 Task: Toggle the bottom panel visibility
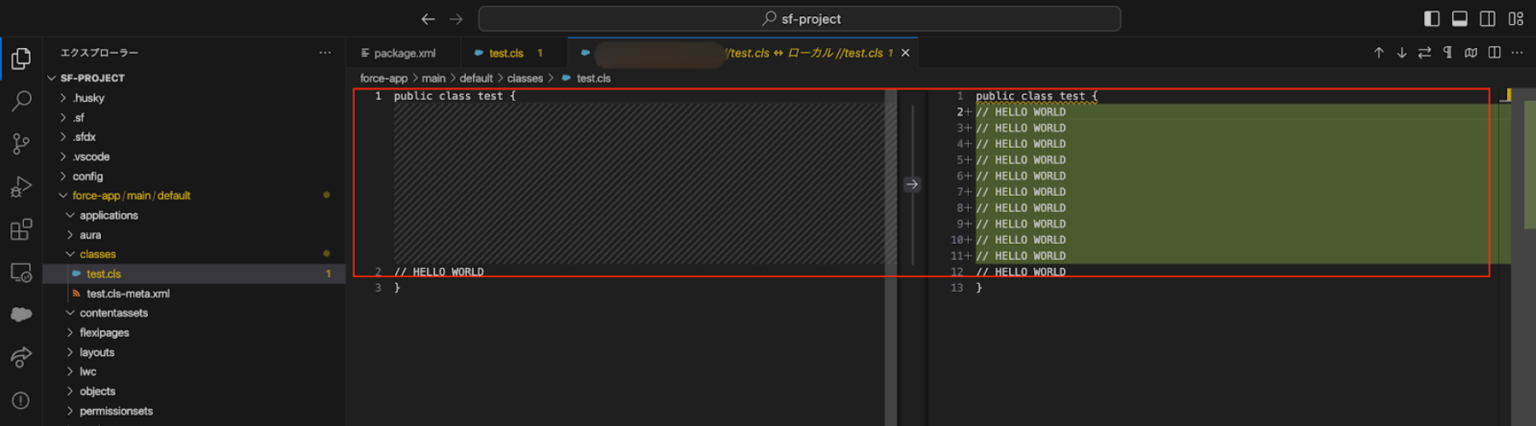1460,19
